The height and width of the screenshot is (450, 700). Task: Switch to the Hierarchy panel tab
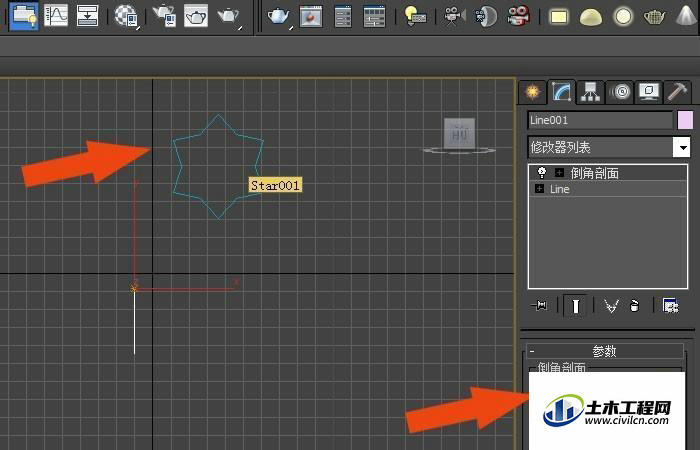coord(591,92)
